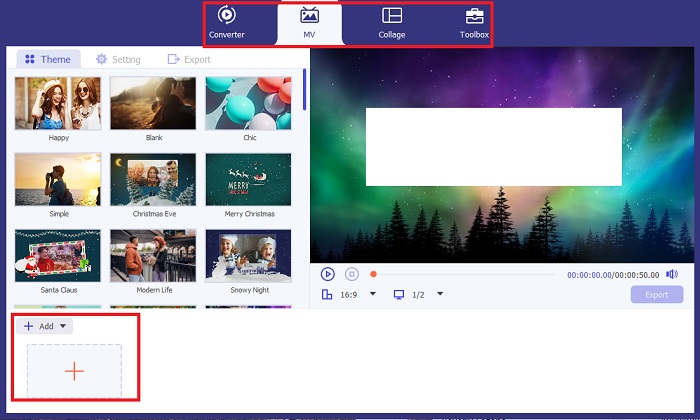Open the Collage tab
700x420 pixels.
pos(392,23)
